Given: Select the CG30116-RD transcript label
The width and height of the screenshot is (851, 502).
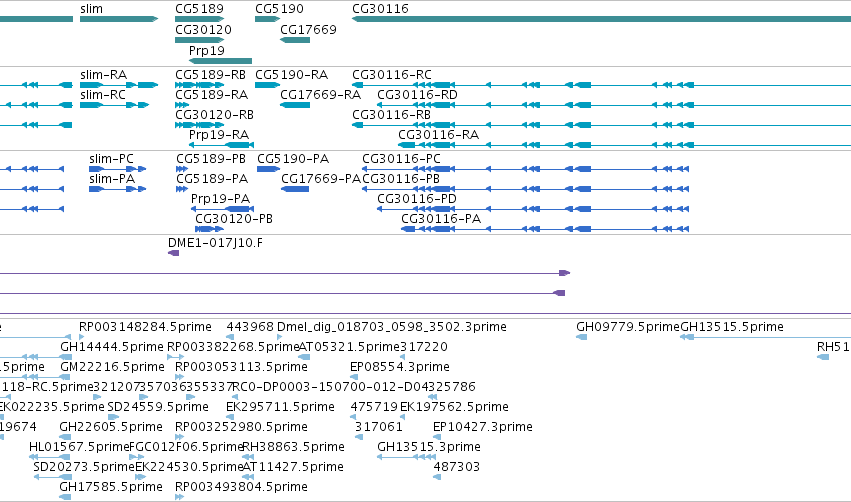Looking at the screenshot, I should [x=417, y=94].
